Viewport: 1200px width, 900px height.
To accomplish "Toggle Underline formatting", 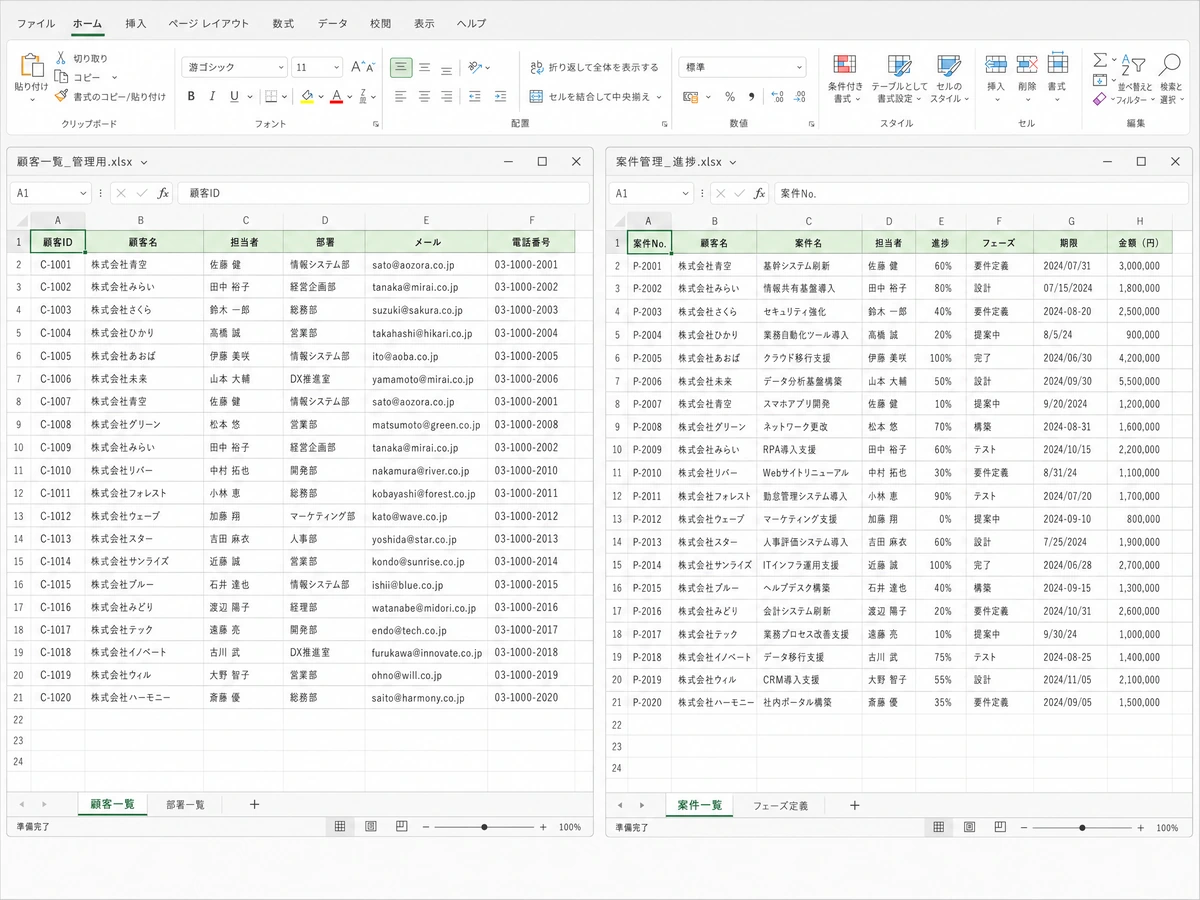I will coord(234,96).
